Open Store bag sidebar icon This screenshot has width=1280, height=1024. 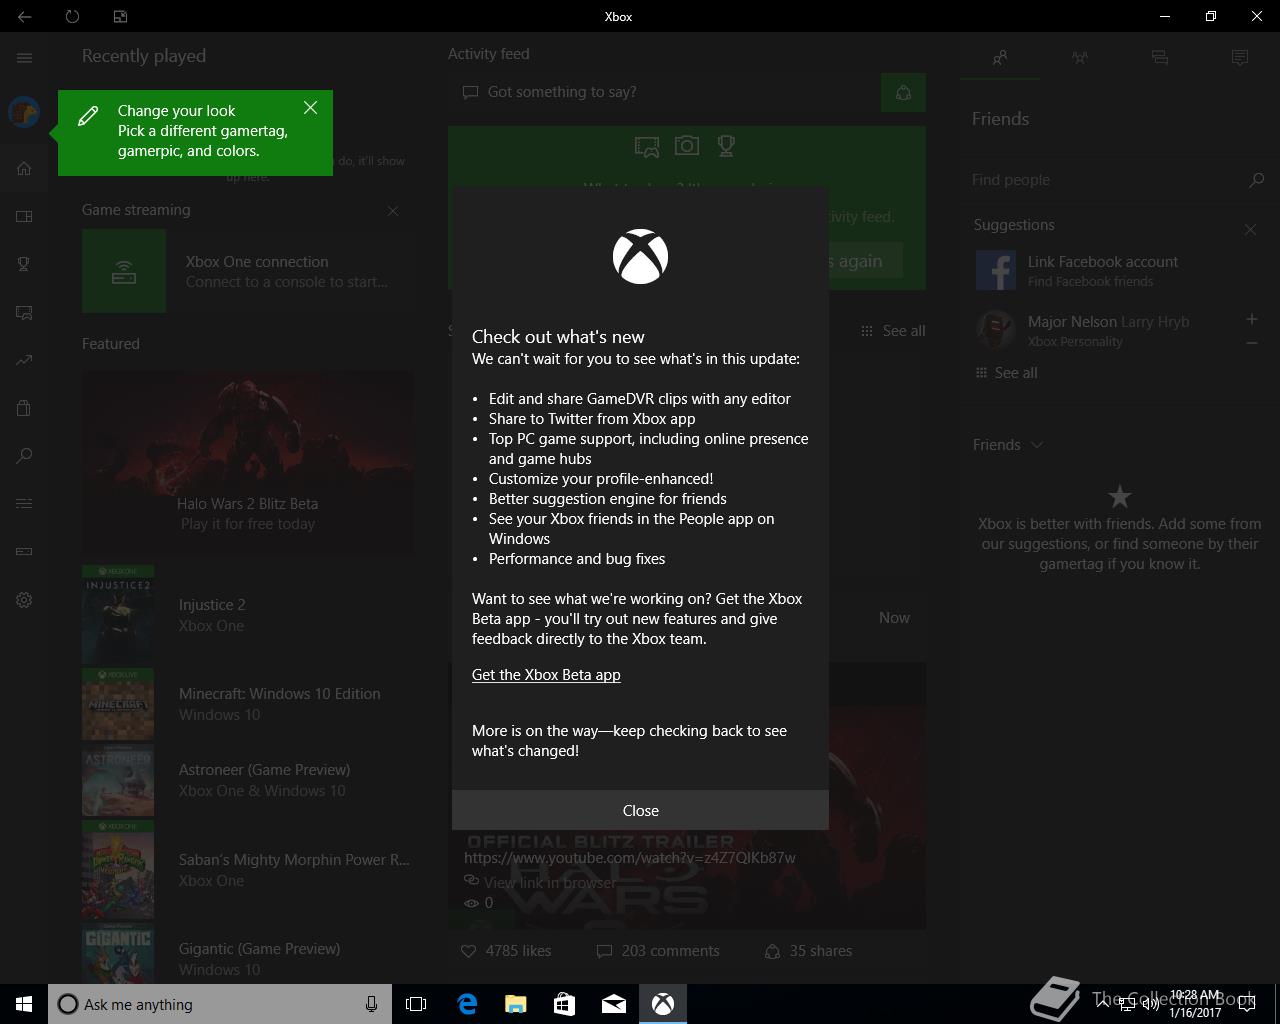[24, 408]
